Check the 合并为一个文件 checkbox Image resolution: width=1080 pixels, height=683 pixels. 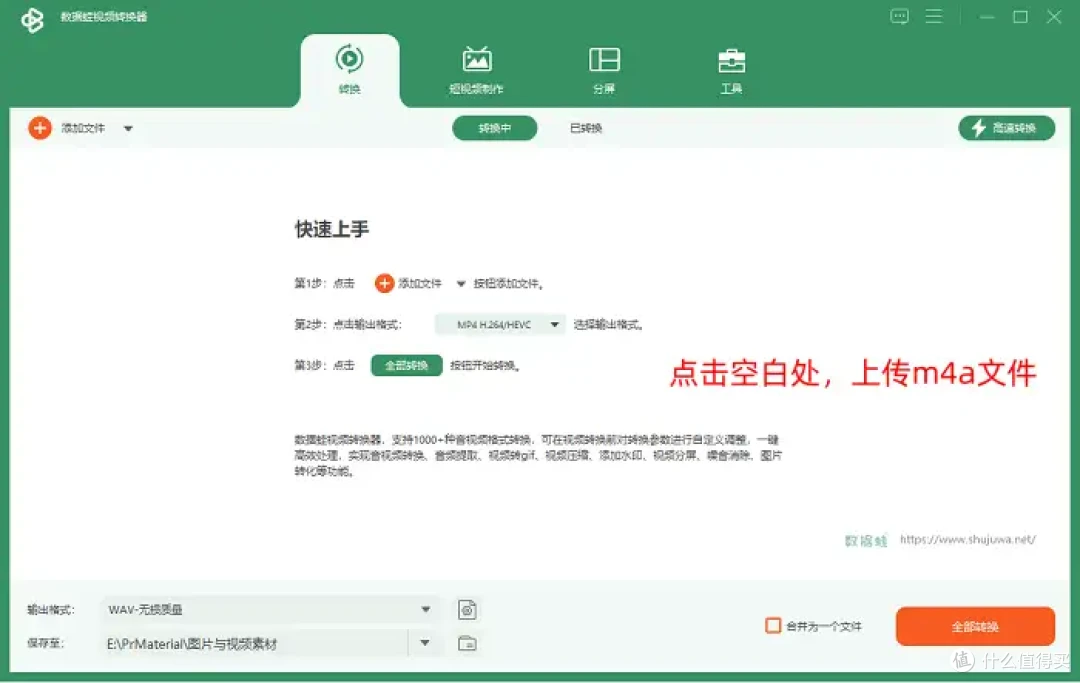[x=773, y=626]
